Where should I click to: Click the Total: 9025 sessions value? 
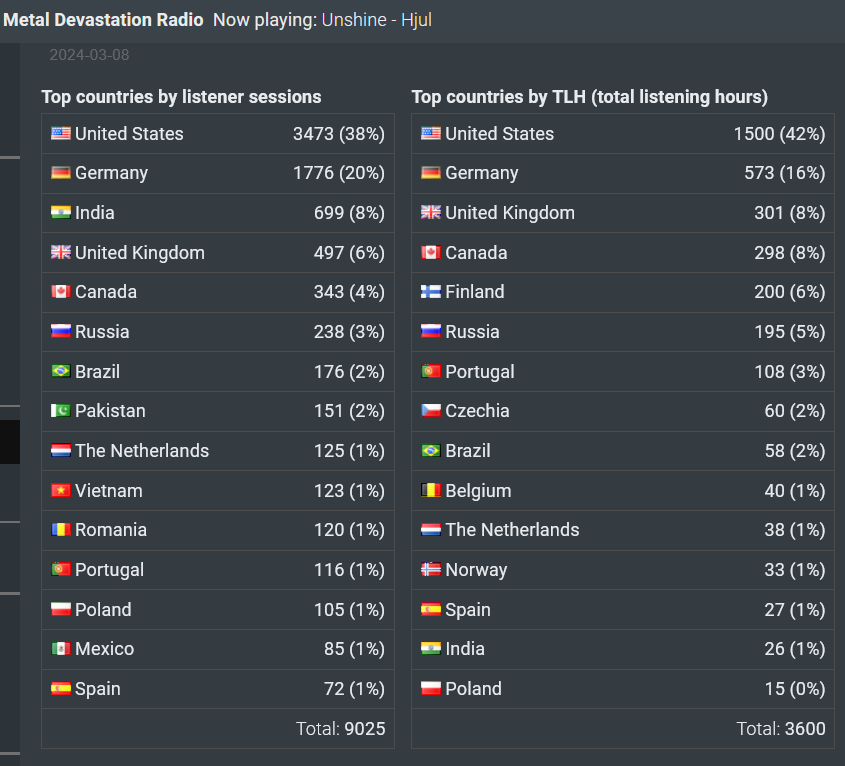[x=340, y=729]
